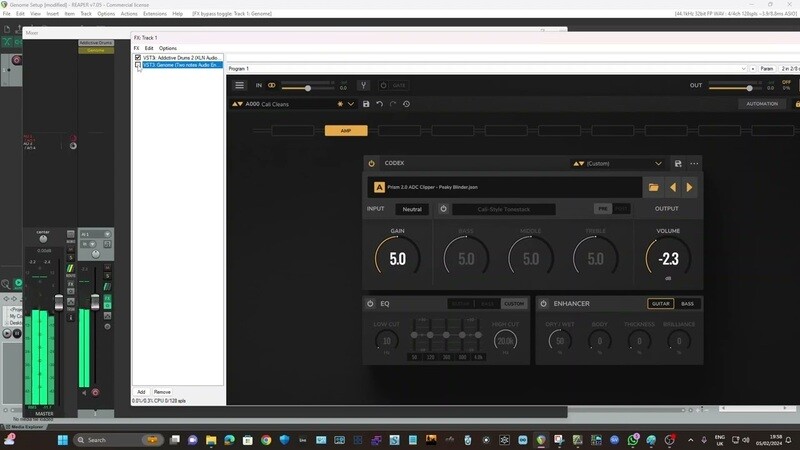Adjust the Genome OUT level slider handle
800x450 pixels.
[x=749, y=88]
